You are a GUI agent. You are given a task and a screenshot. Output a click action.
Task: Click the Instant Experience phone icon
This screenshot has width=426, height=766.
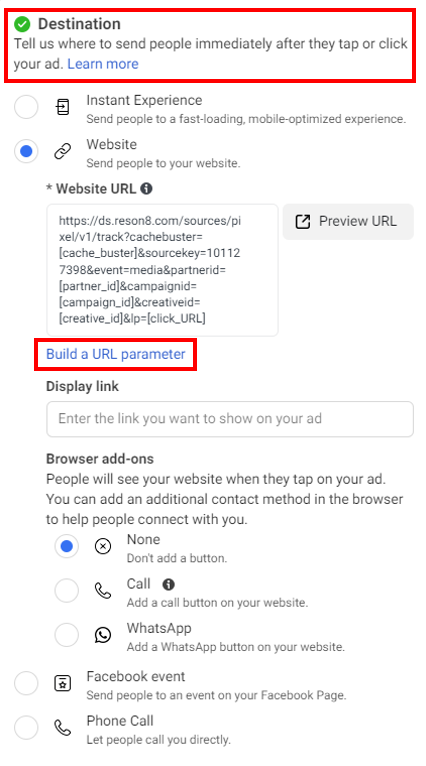click(63, 107)
